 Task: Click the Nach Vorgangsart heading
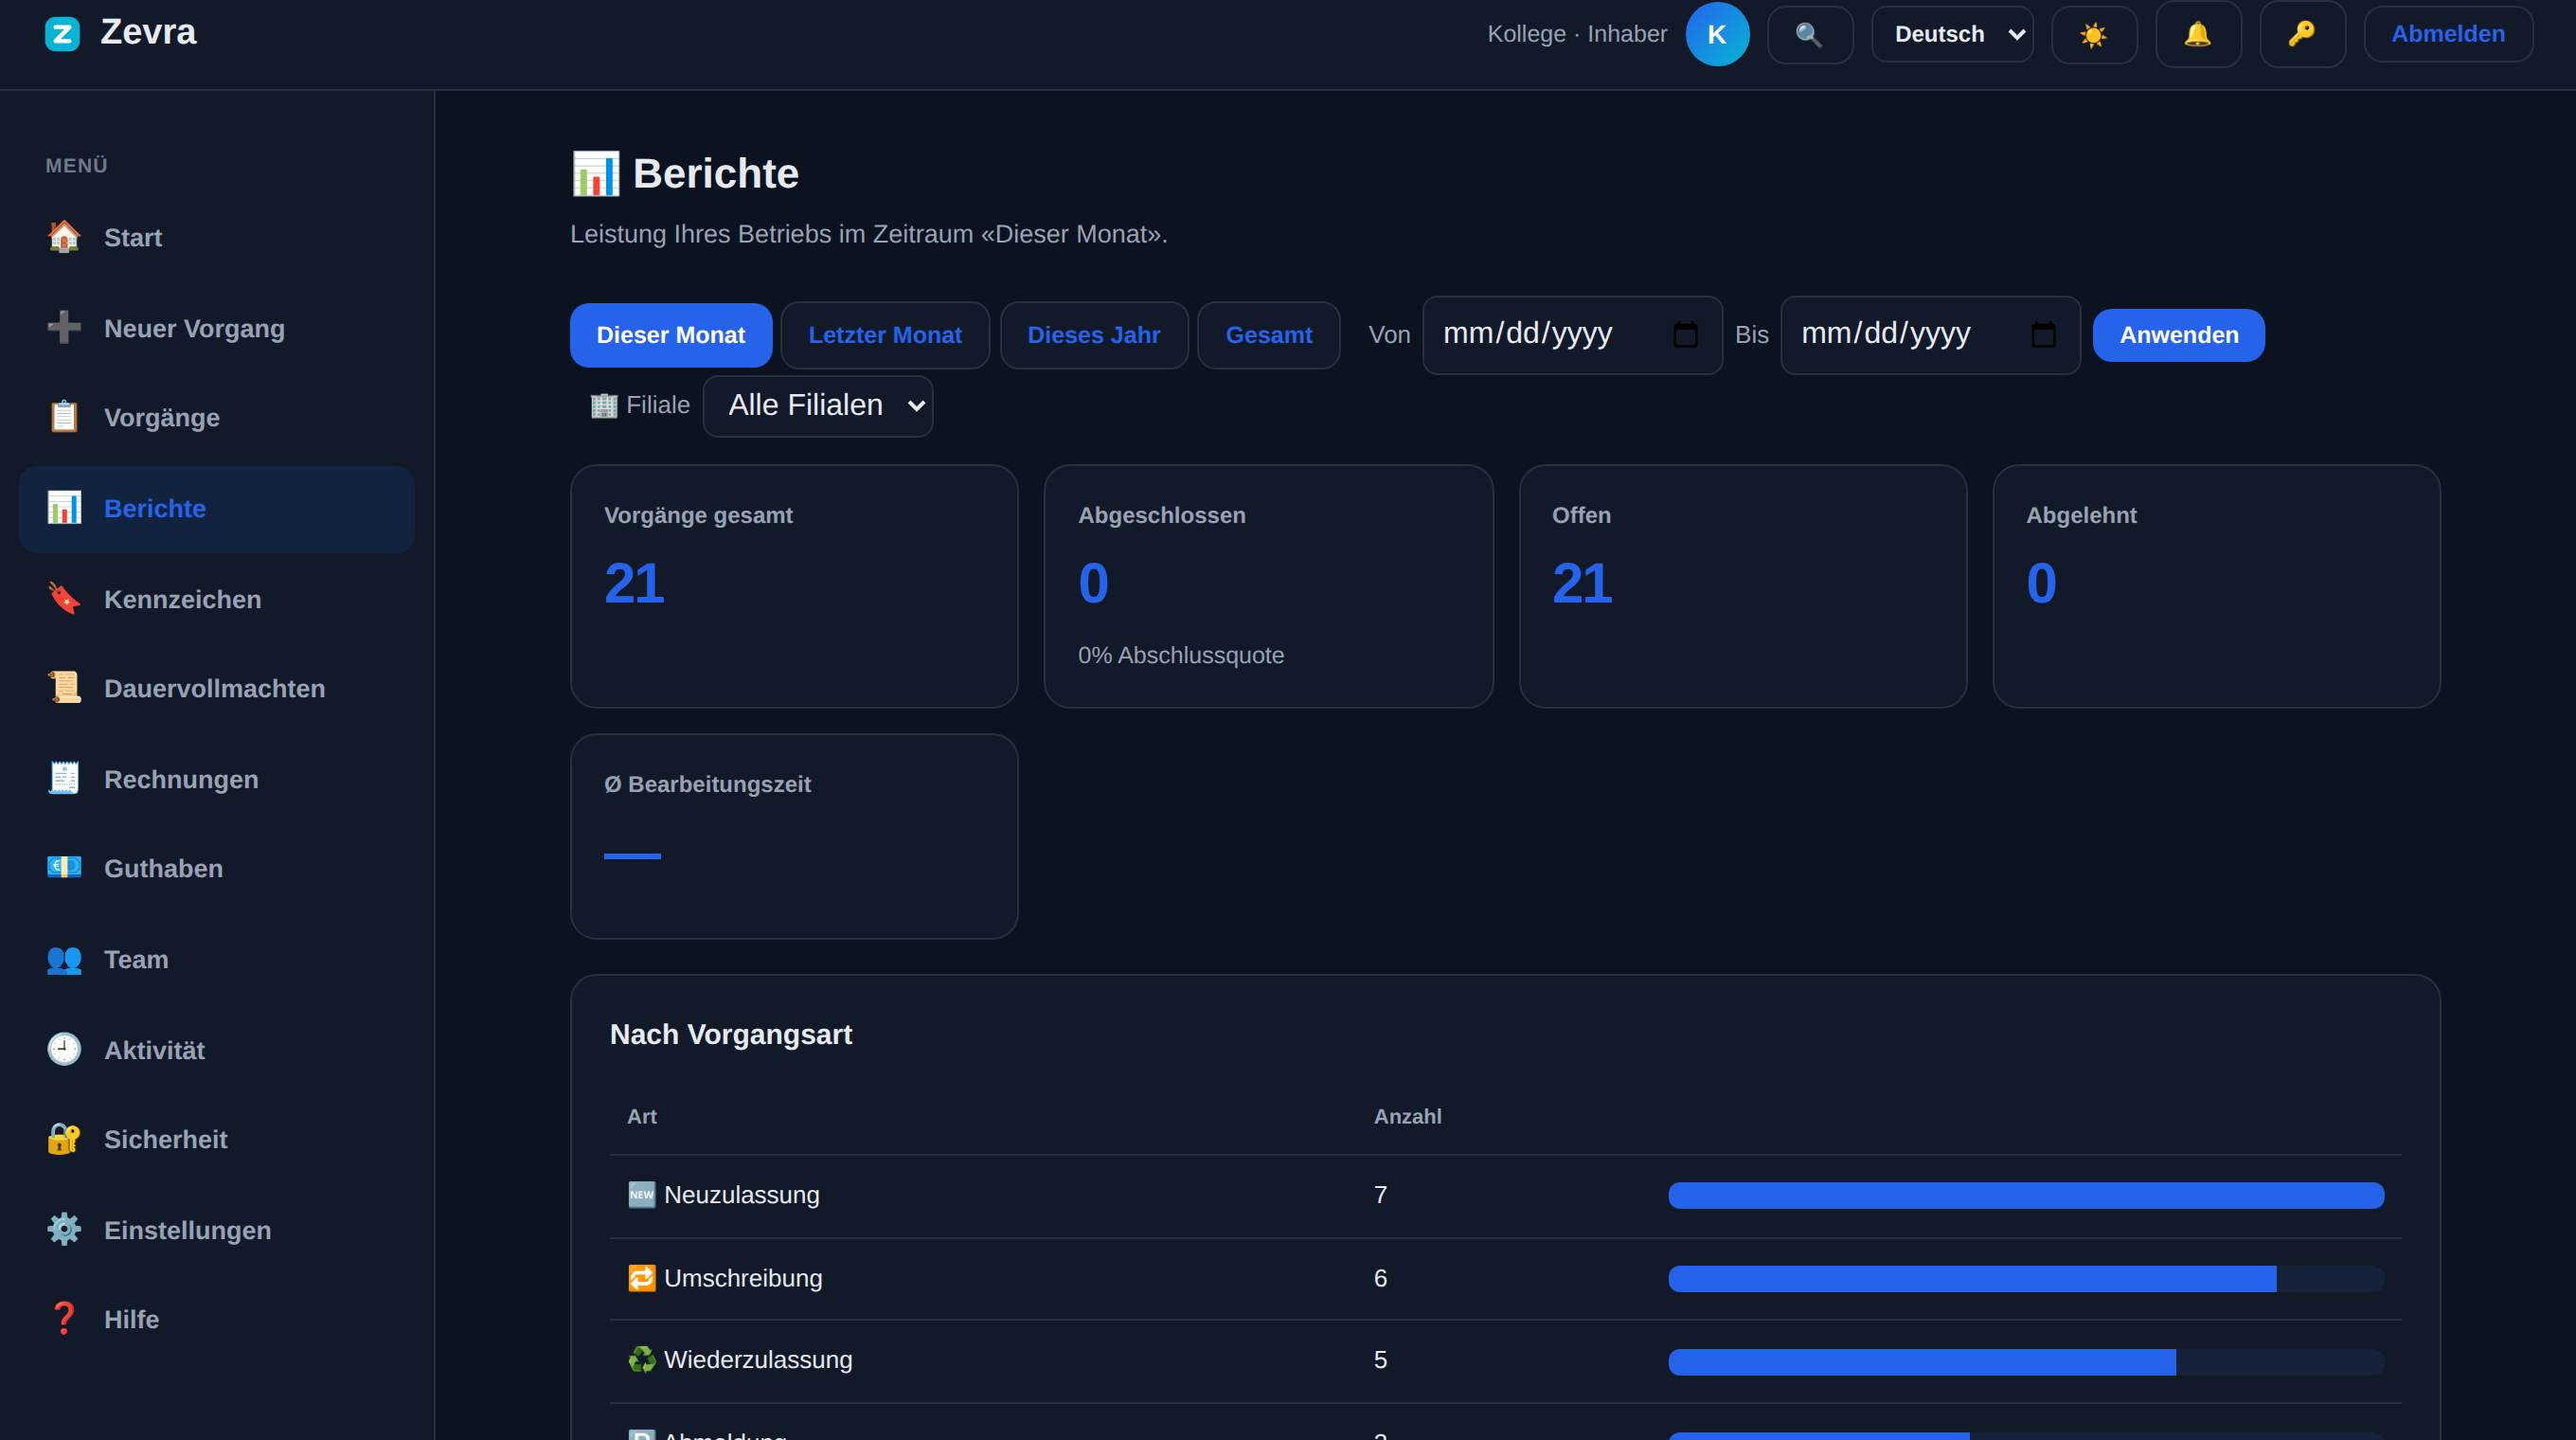point(731,1034)
